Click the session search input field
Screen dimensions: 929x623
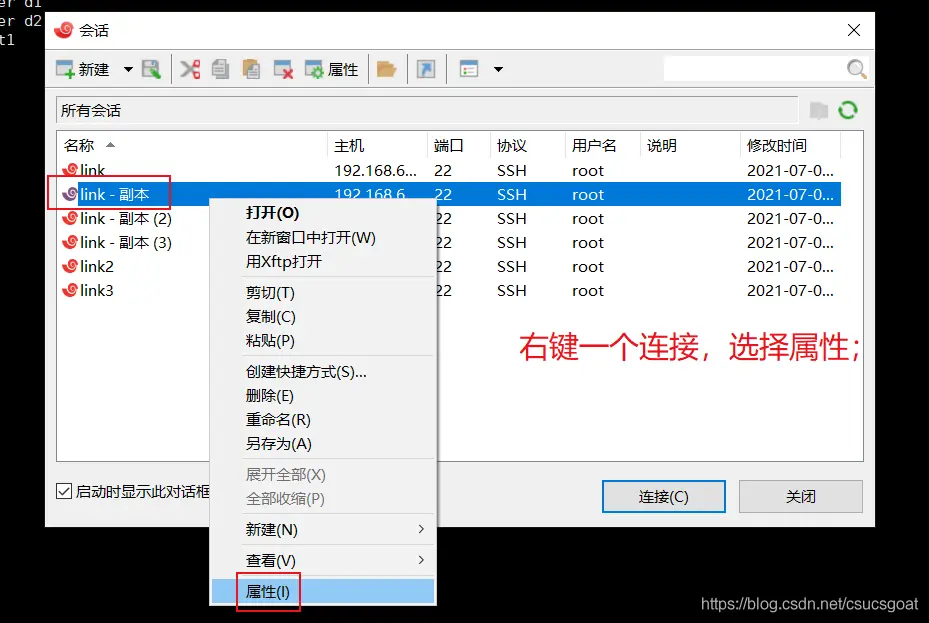pyautogui.click(x=754, y=69)
